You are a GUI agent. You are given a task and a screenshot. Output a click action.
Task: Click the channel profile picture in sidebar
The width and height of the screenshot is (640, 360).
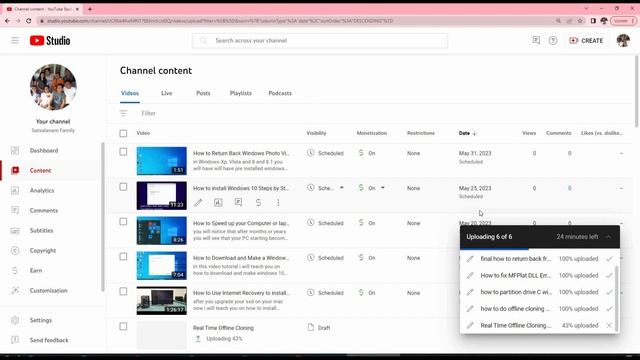(53, 87)
